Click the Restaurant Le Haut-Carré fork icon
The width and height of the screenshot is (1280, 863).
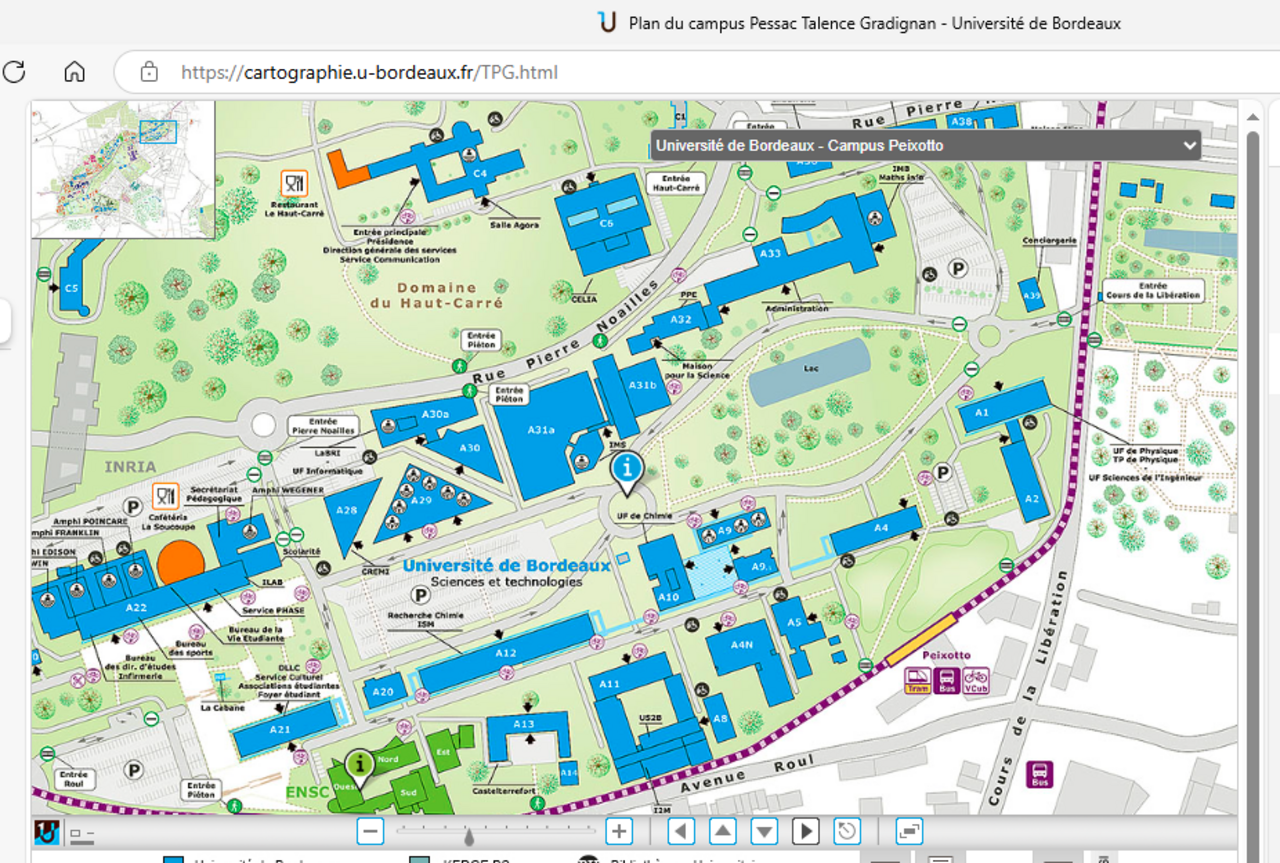click(294, 182)
